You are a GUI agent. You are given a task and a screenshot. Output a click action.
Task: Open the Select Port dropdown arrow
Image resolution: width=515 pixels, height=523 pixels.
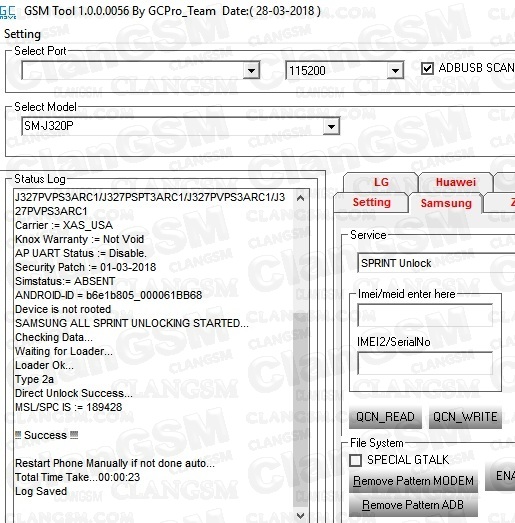click(x=251, y=70)
